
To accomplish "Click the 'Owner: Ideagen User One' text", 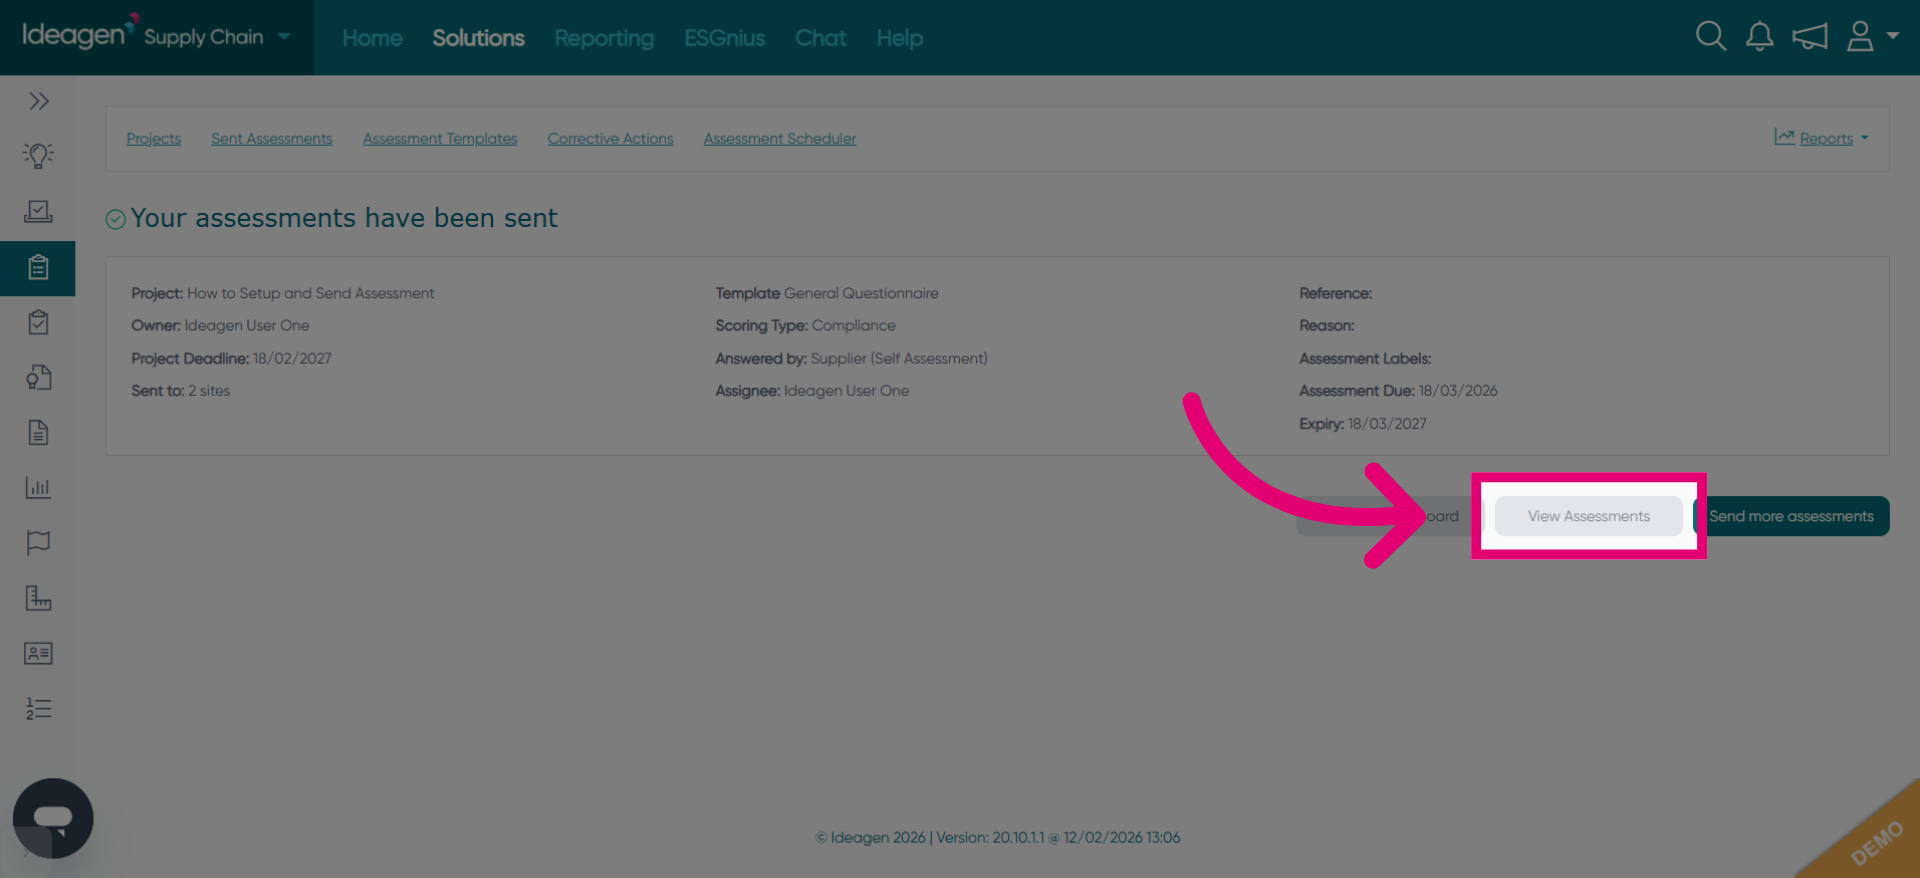I will [x=220, y=326].
